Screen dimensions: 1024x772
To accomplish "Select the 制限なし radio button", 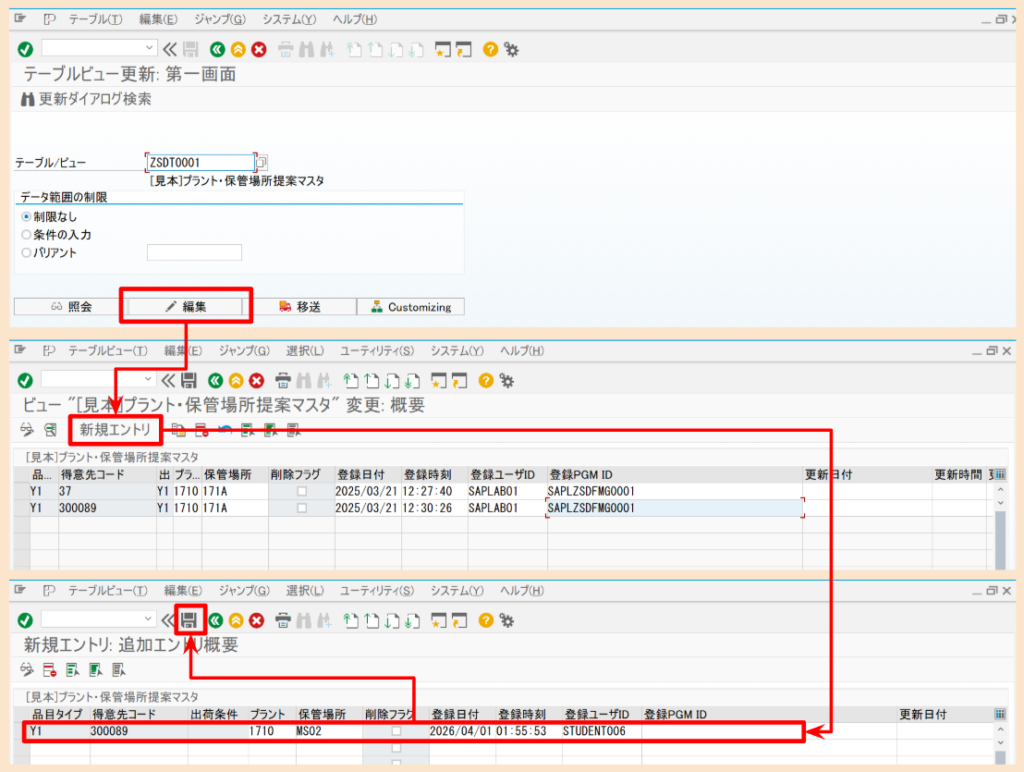I will coord(26,216).
